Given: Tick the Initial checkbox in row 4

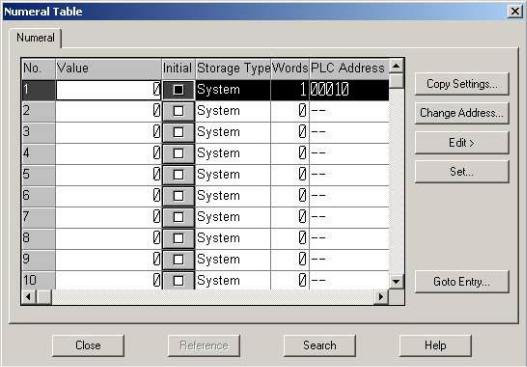Looking at the screenshot, I should point(178,153).
